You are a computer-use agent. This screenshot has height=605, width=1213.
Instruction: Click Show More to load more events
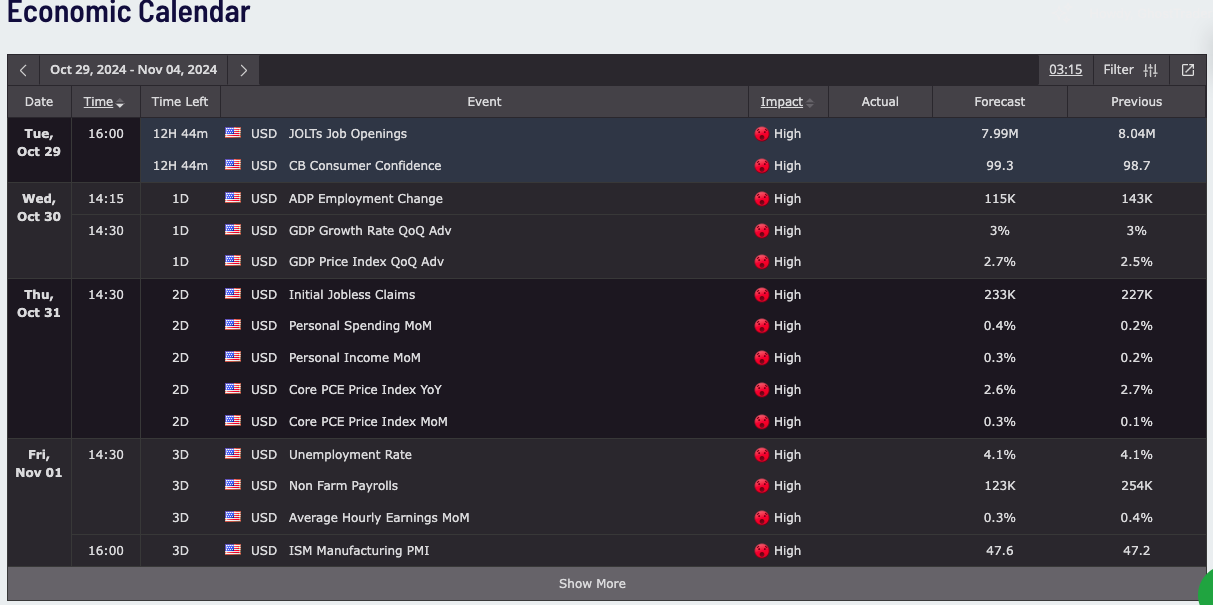click(x=592, y=584)
